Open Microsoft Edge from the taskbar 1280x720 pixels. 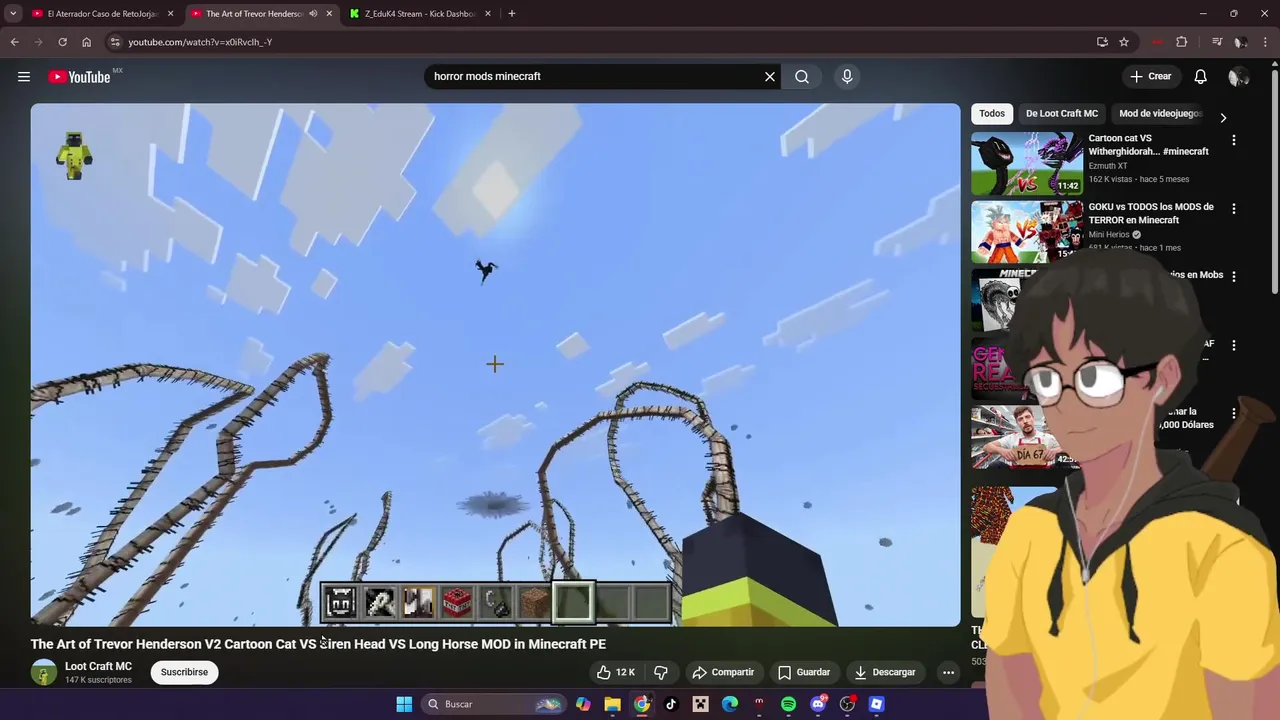pos(729,704)
